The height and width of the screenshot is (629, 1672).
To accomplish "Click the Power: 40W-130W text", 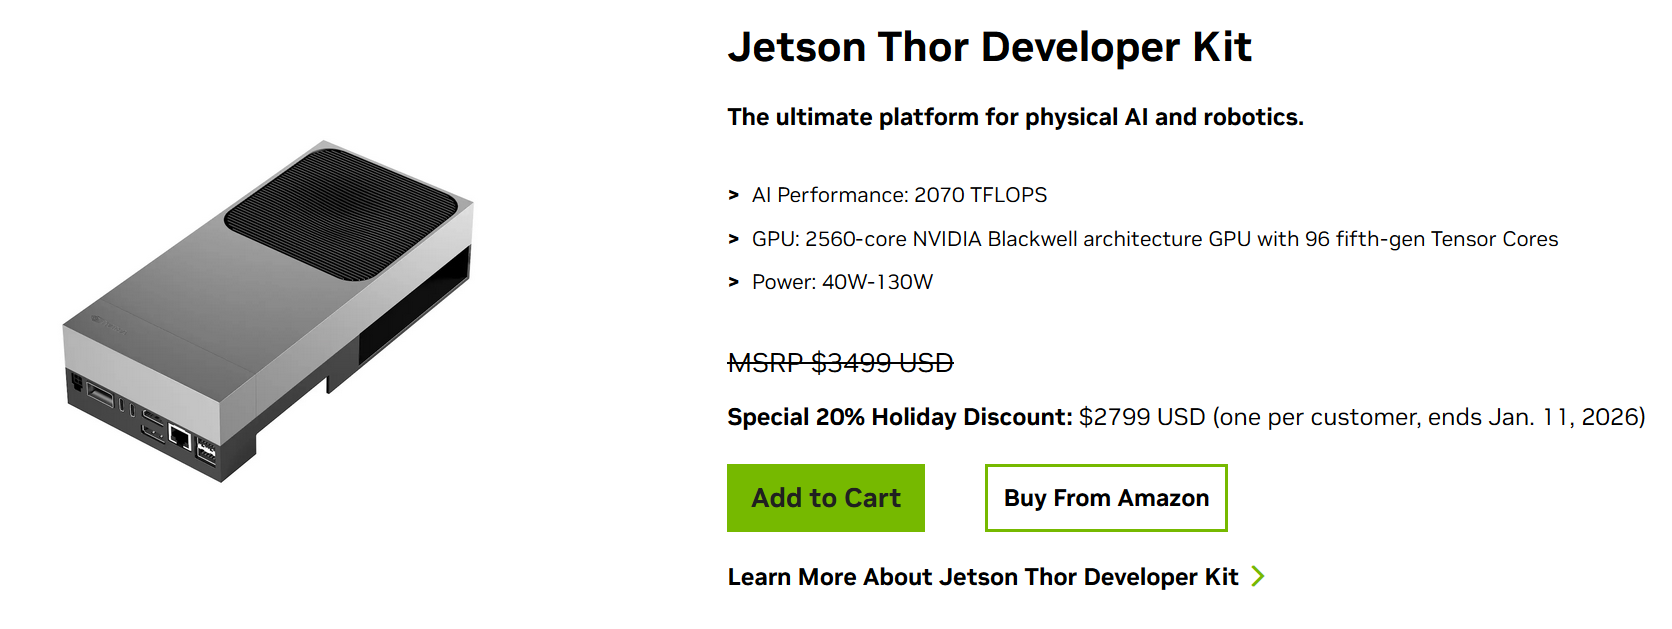I will [842, 282].
